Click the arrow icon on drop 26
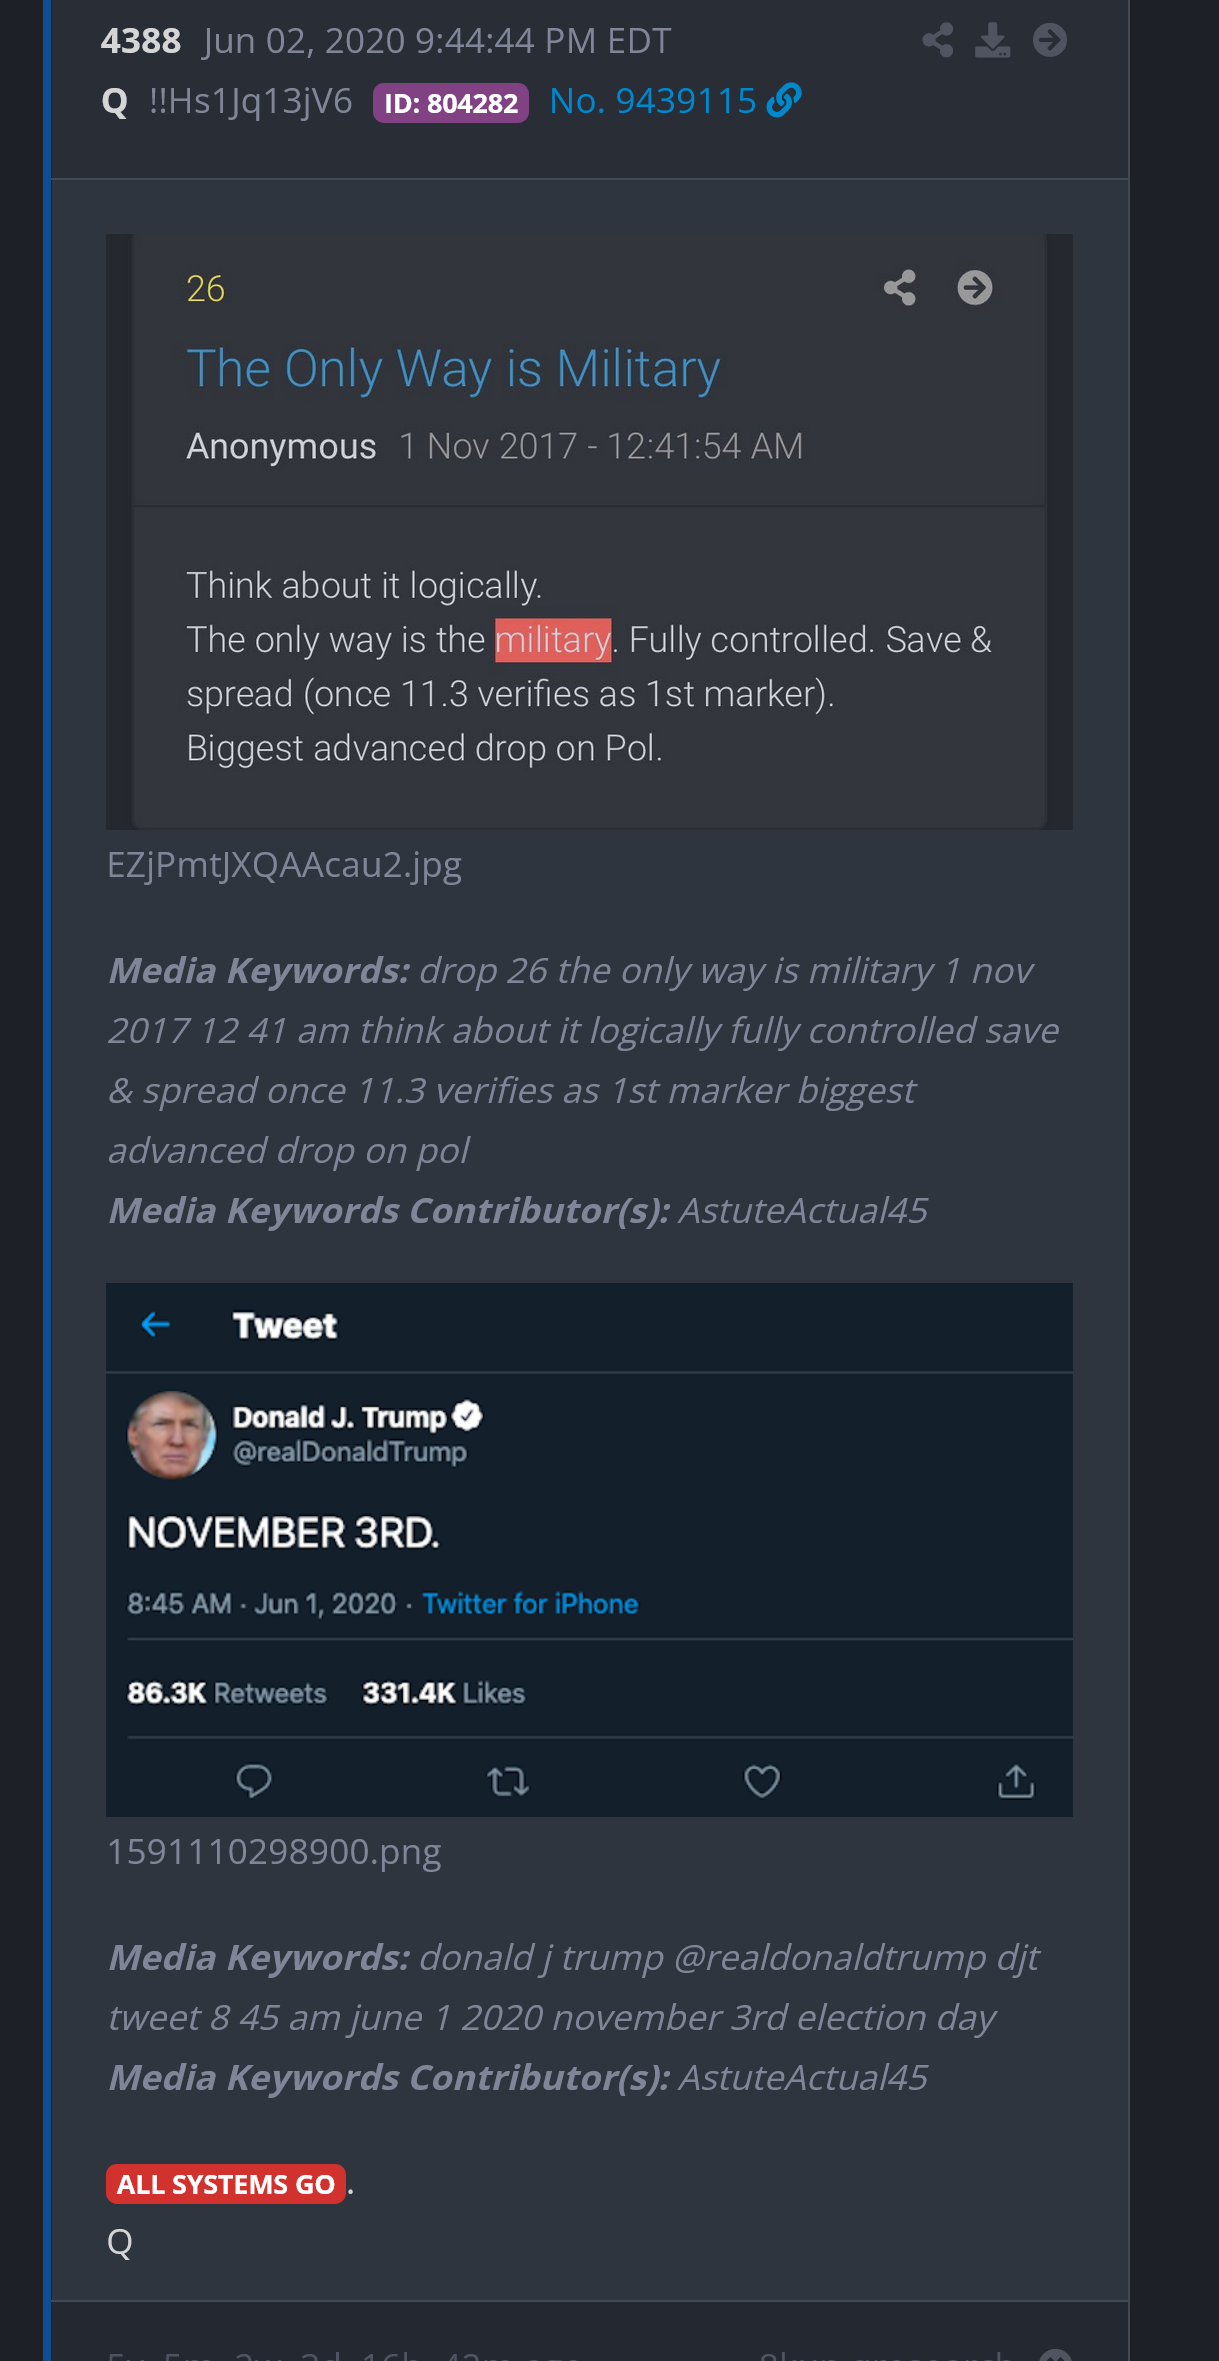The width and height of the screenshot is (1219, 2361). tap(974, 288)
